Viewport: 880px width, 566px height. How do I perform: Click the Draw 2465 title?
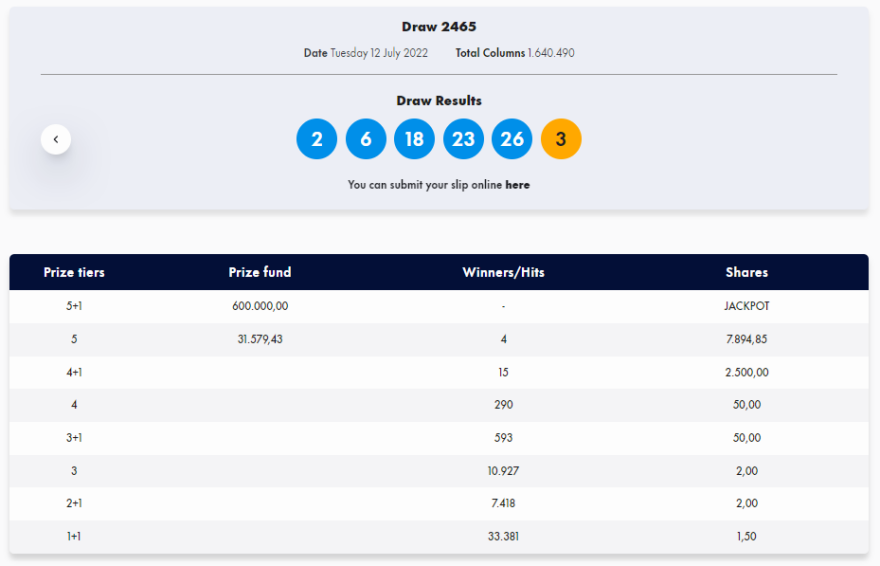tap(439, 27)
